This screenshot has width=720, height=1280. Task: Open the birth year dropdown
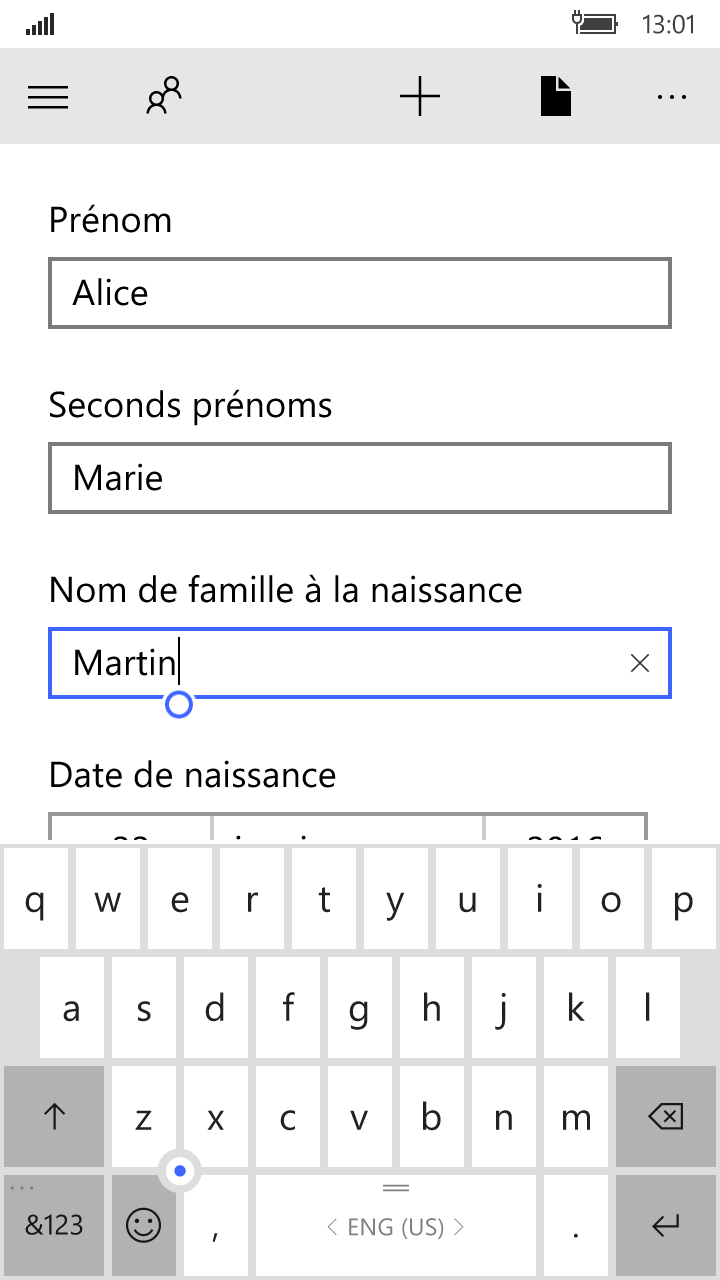click(566, 828)
